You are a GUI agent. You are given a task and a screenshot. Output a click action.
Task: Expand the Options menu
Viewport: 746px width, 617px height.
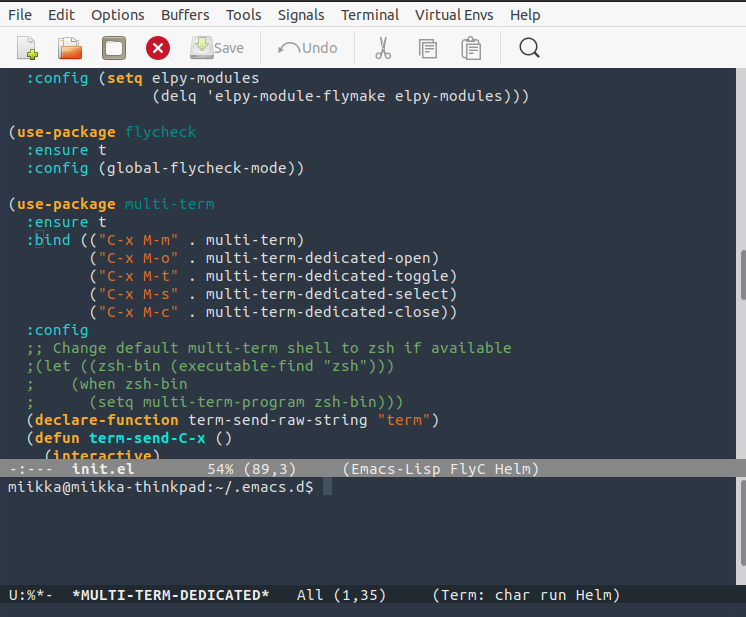tap(117, 15)
